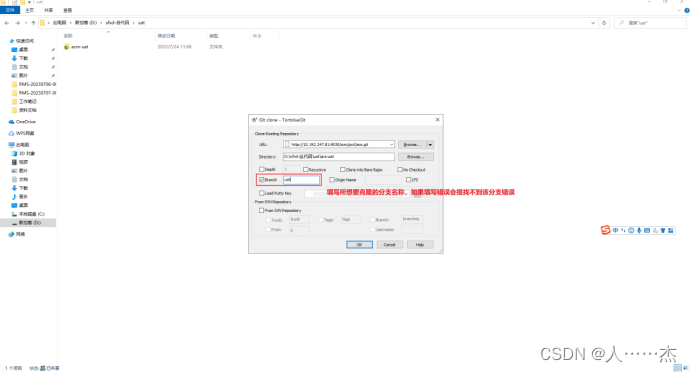Image resolution: width=692 pixels, height=372 pixels.
Task: Click the Forward navigation arrow in Explorer
Action: point(18,23)
